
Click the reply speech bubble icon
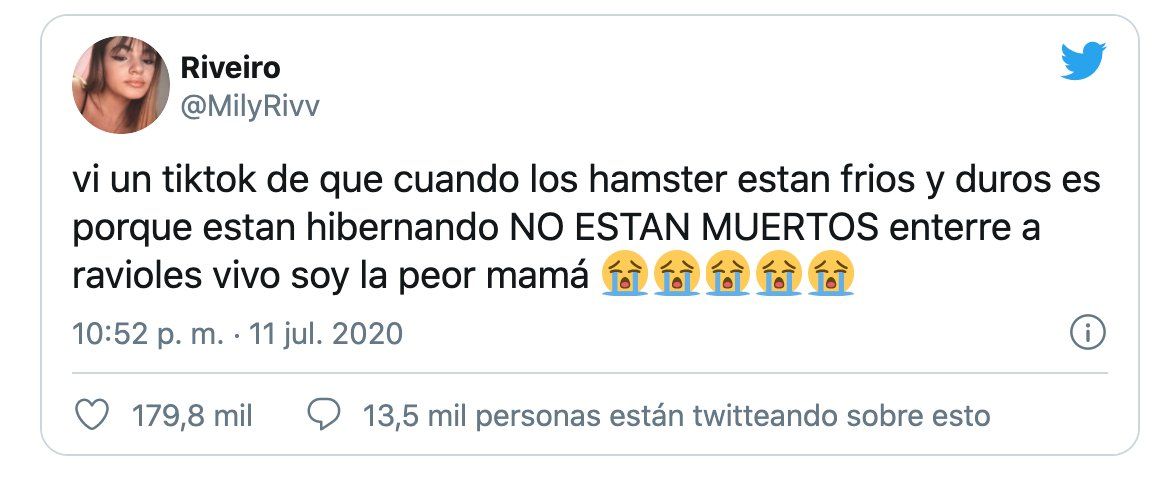[x=325, y=415]
